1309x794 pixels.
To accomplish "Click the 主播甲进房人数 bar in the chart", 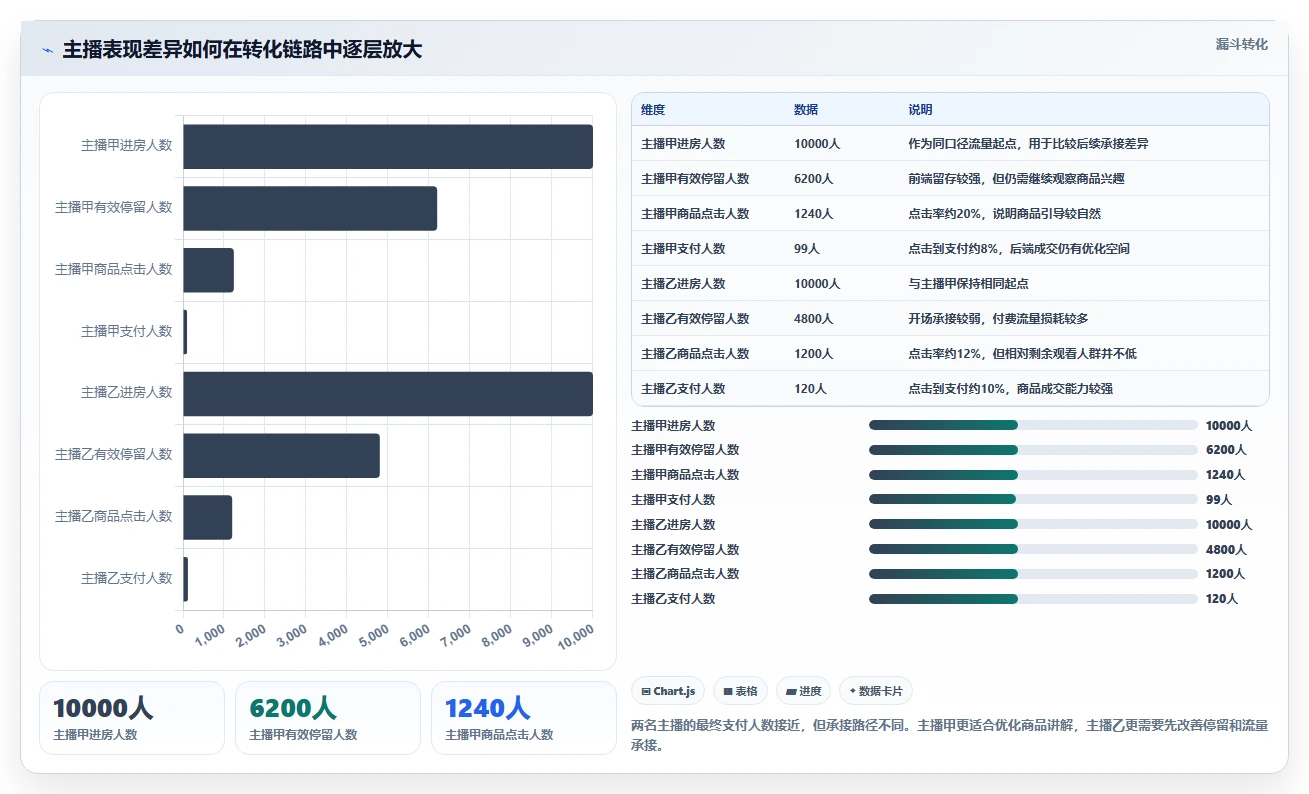I will coord(388,146).
